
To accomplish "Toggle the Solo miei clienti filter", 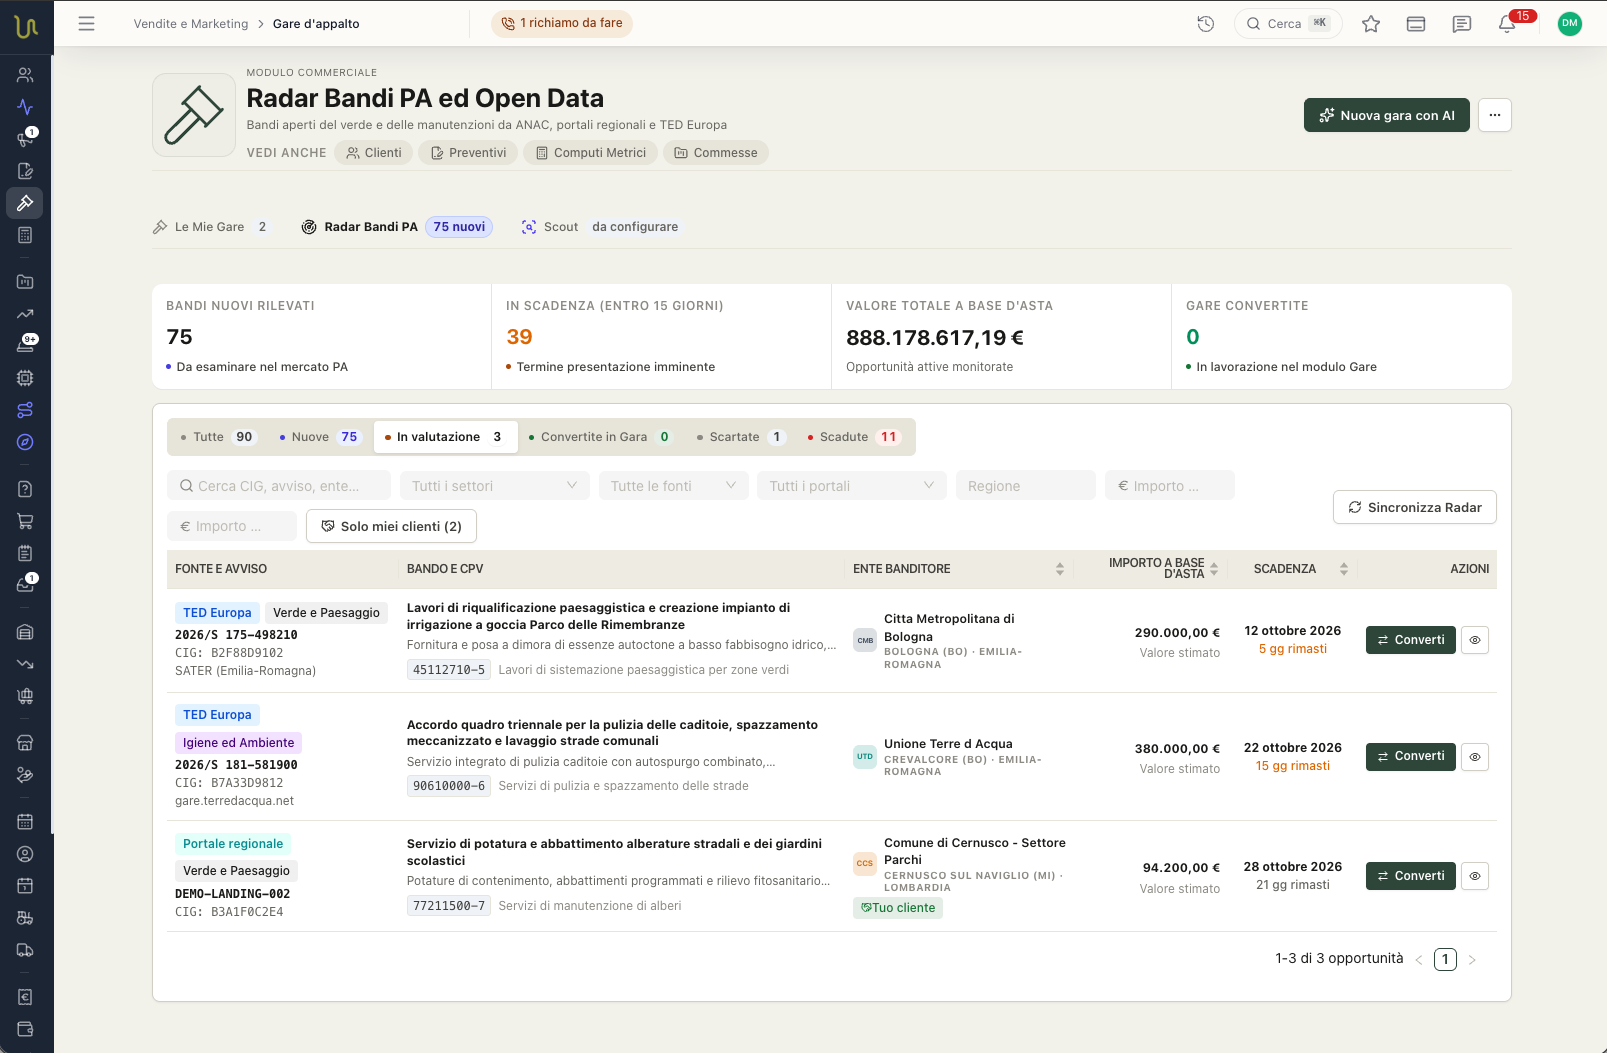I will point(391,526).
